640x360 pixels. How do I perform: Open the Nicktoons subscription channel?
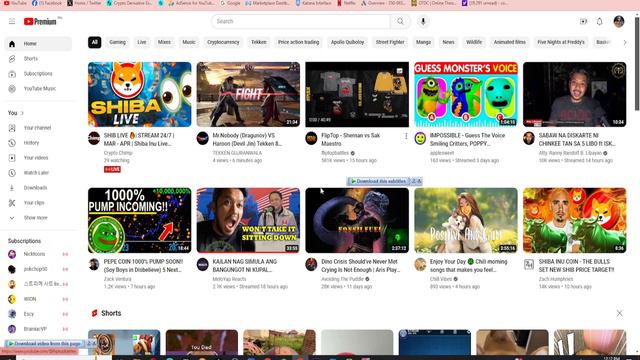[38, 254]
